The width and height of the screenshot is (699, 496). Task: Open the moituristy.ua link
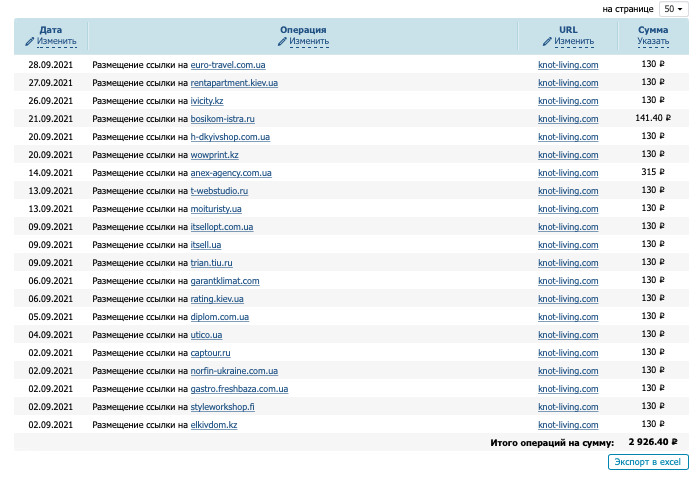point(216,209)
